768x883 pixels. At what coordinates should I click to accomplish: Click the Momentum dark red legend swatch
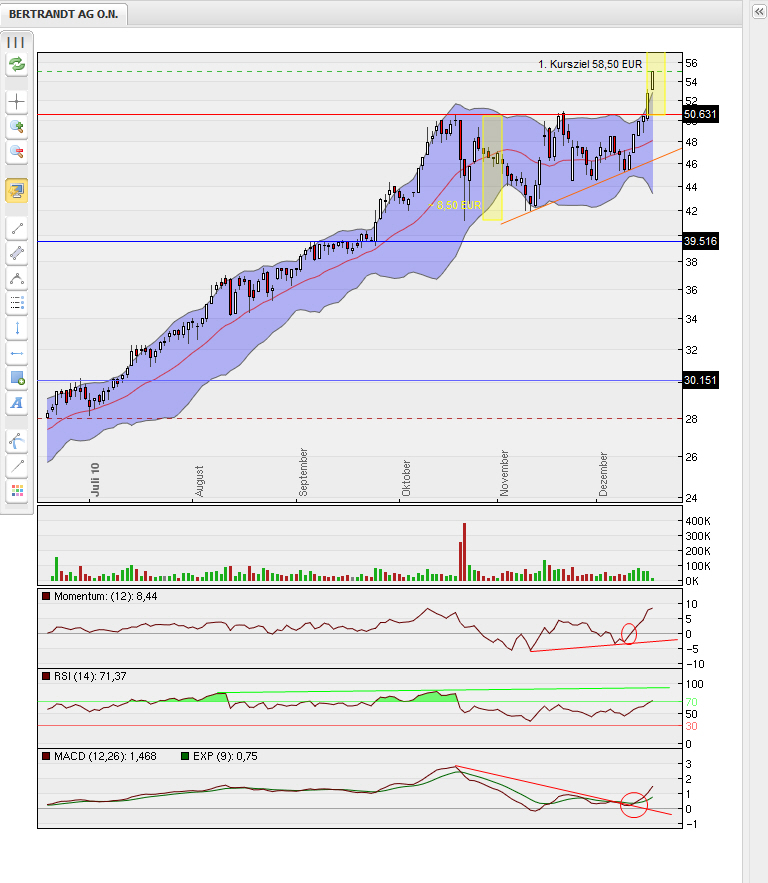pyautogui.click(x=46, y=596)
